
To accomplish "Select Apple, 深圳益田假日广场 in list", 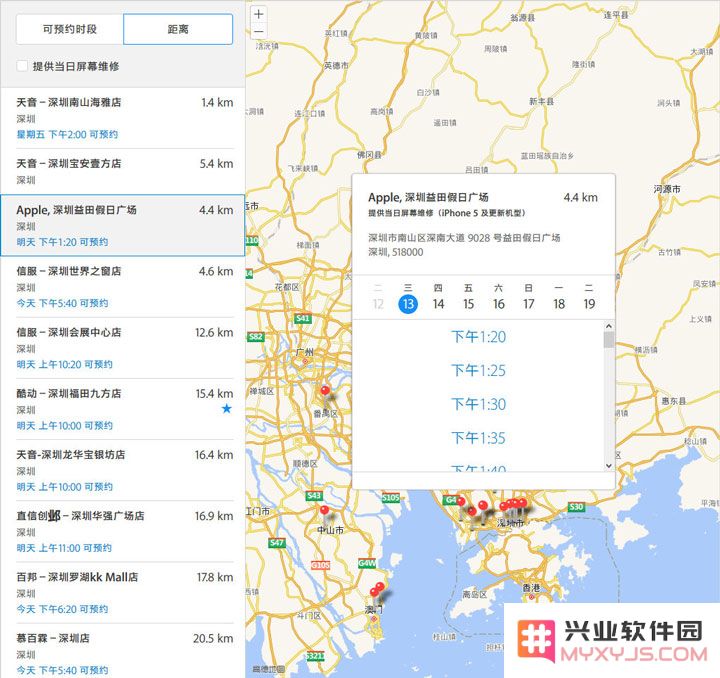I will [123, 225].
